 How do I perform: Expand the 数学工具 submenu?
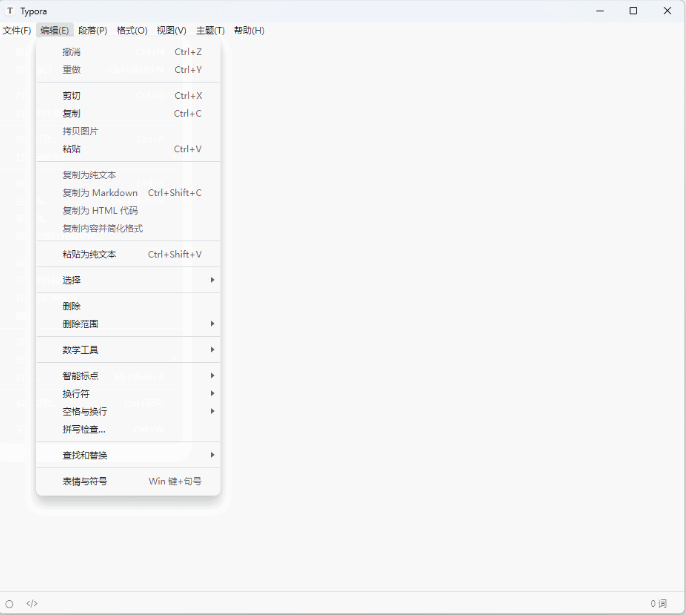[x=128, y=350]
